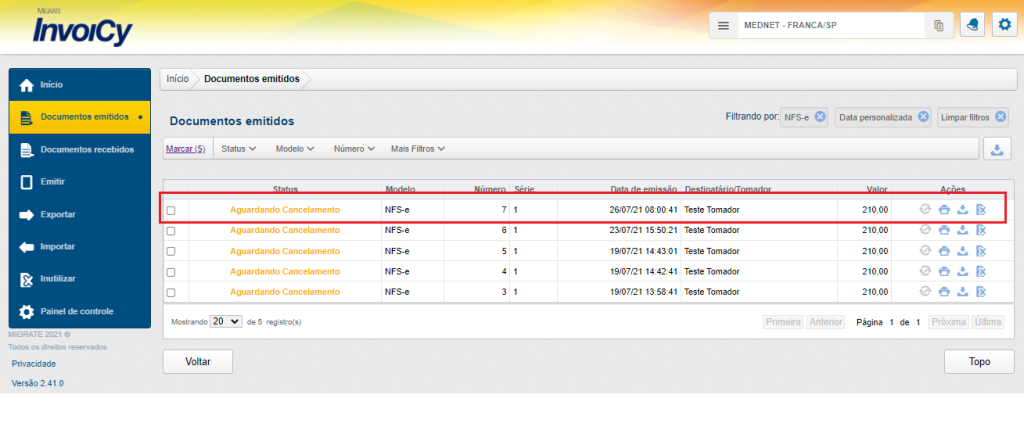Check the row for document number 3

point(171,293)
